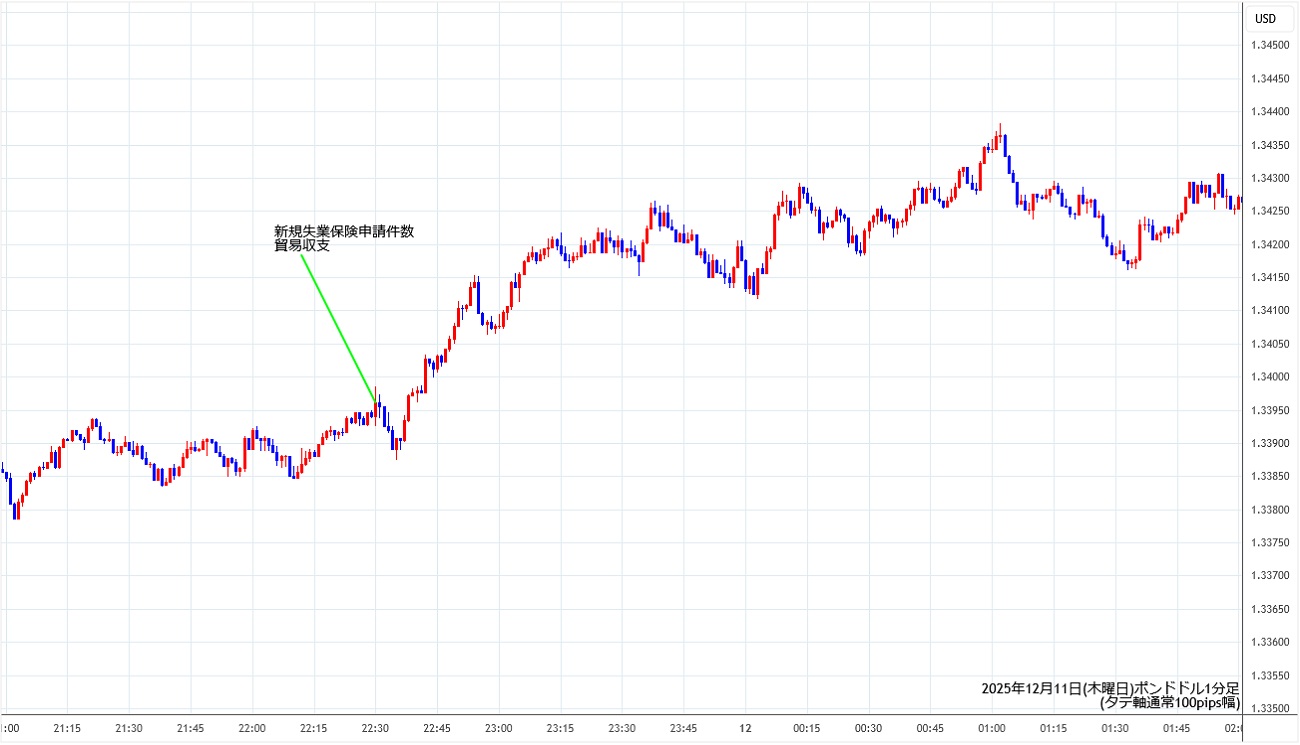
Task: Click the 21:15 time axis label
Action: click(67, 728)
